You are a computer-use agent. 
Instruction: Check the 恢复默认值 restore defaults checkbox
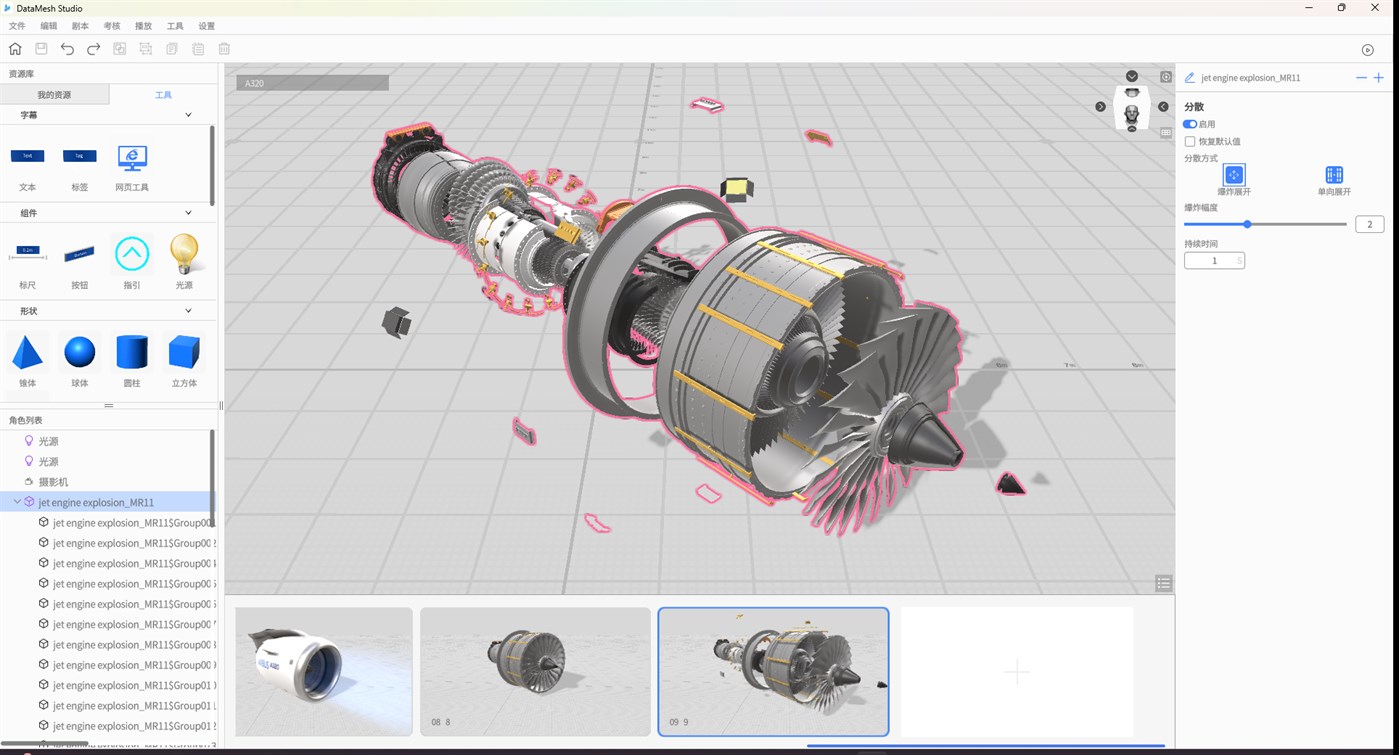point(1190,142)
